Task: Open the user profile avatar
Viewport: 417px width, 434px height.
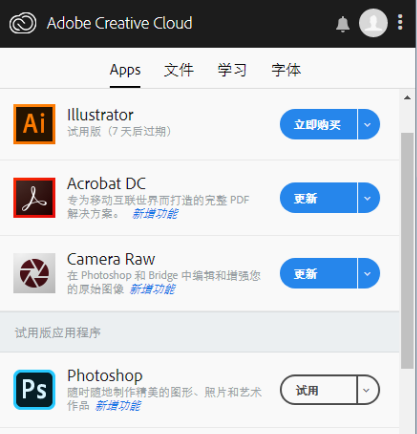Action: 373,23
